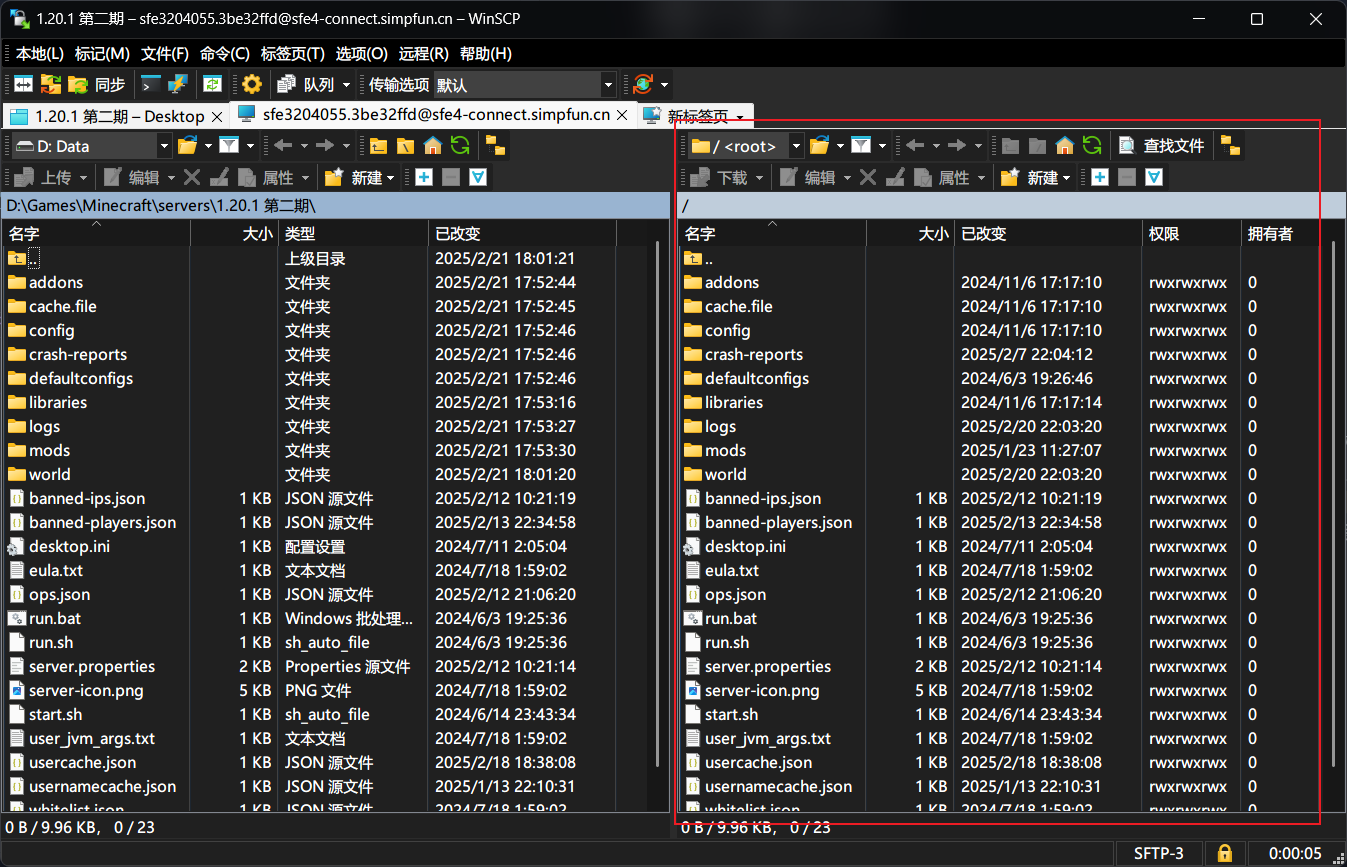Open terminal console from the toolbar
Screen dimensions: 1347x867
pos(151,85)
